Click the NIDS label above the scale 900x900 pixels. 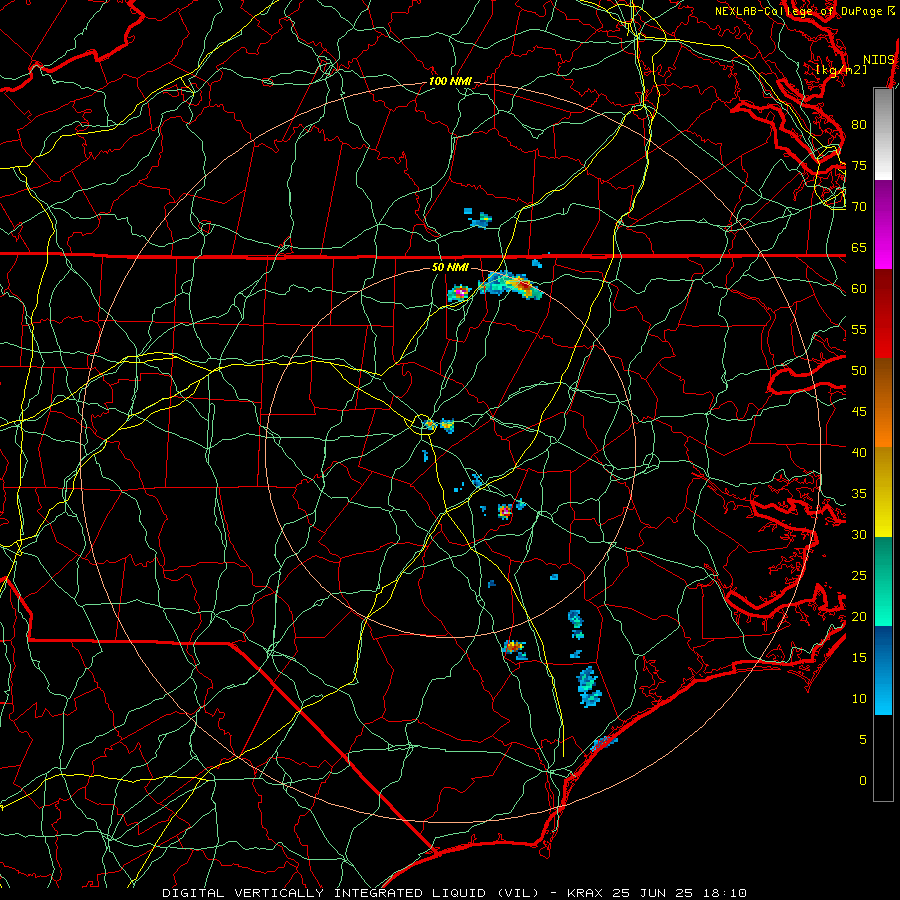pos(879,59)
